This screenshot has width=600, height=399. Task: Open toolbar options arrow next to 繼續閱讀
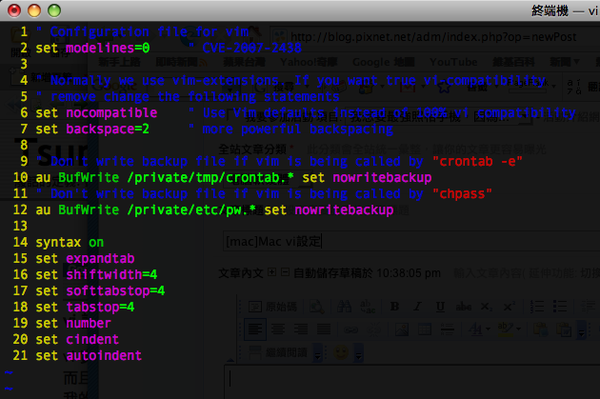[318, 353]
